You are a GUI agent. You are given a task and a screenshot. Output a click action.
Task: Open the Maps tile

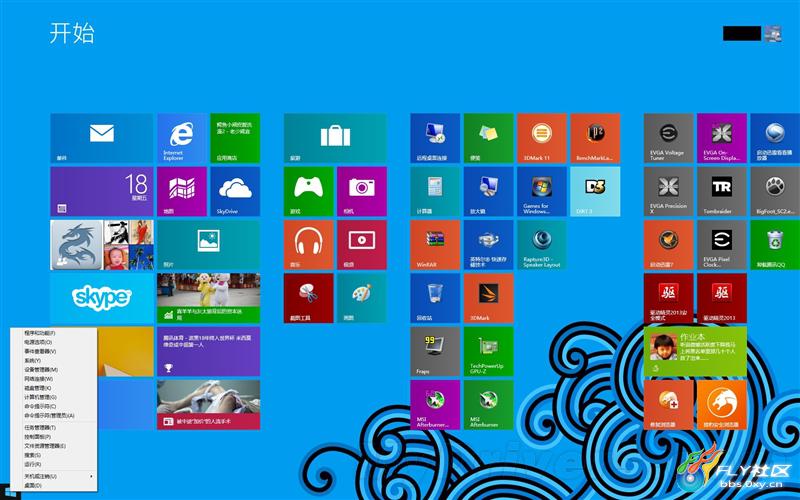182,191
